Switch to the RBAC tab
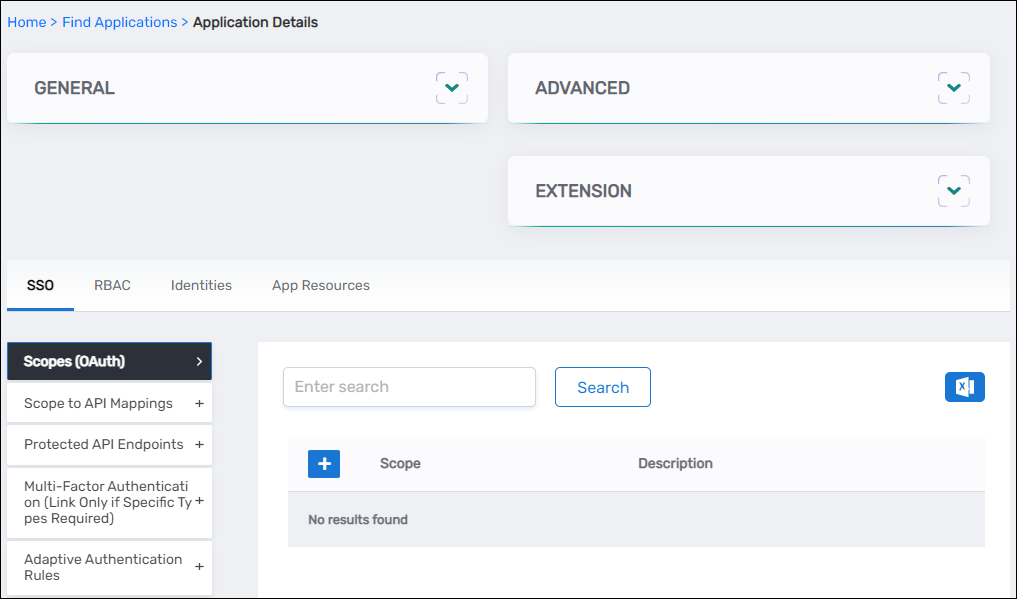 click(112, 285)
